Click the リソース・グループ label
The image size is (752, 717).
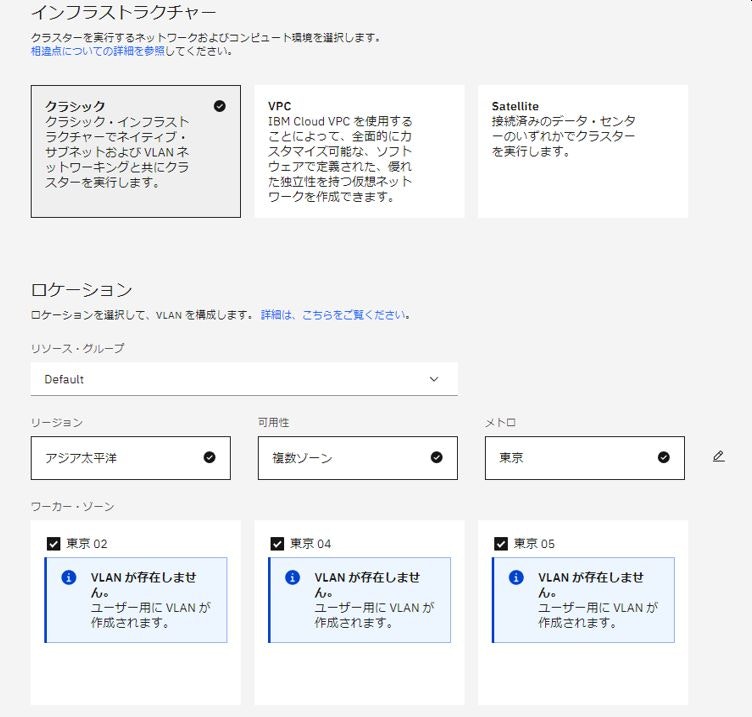coord(77,348)
